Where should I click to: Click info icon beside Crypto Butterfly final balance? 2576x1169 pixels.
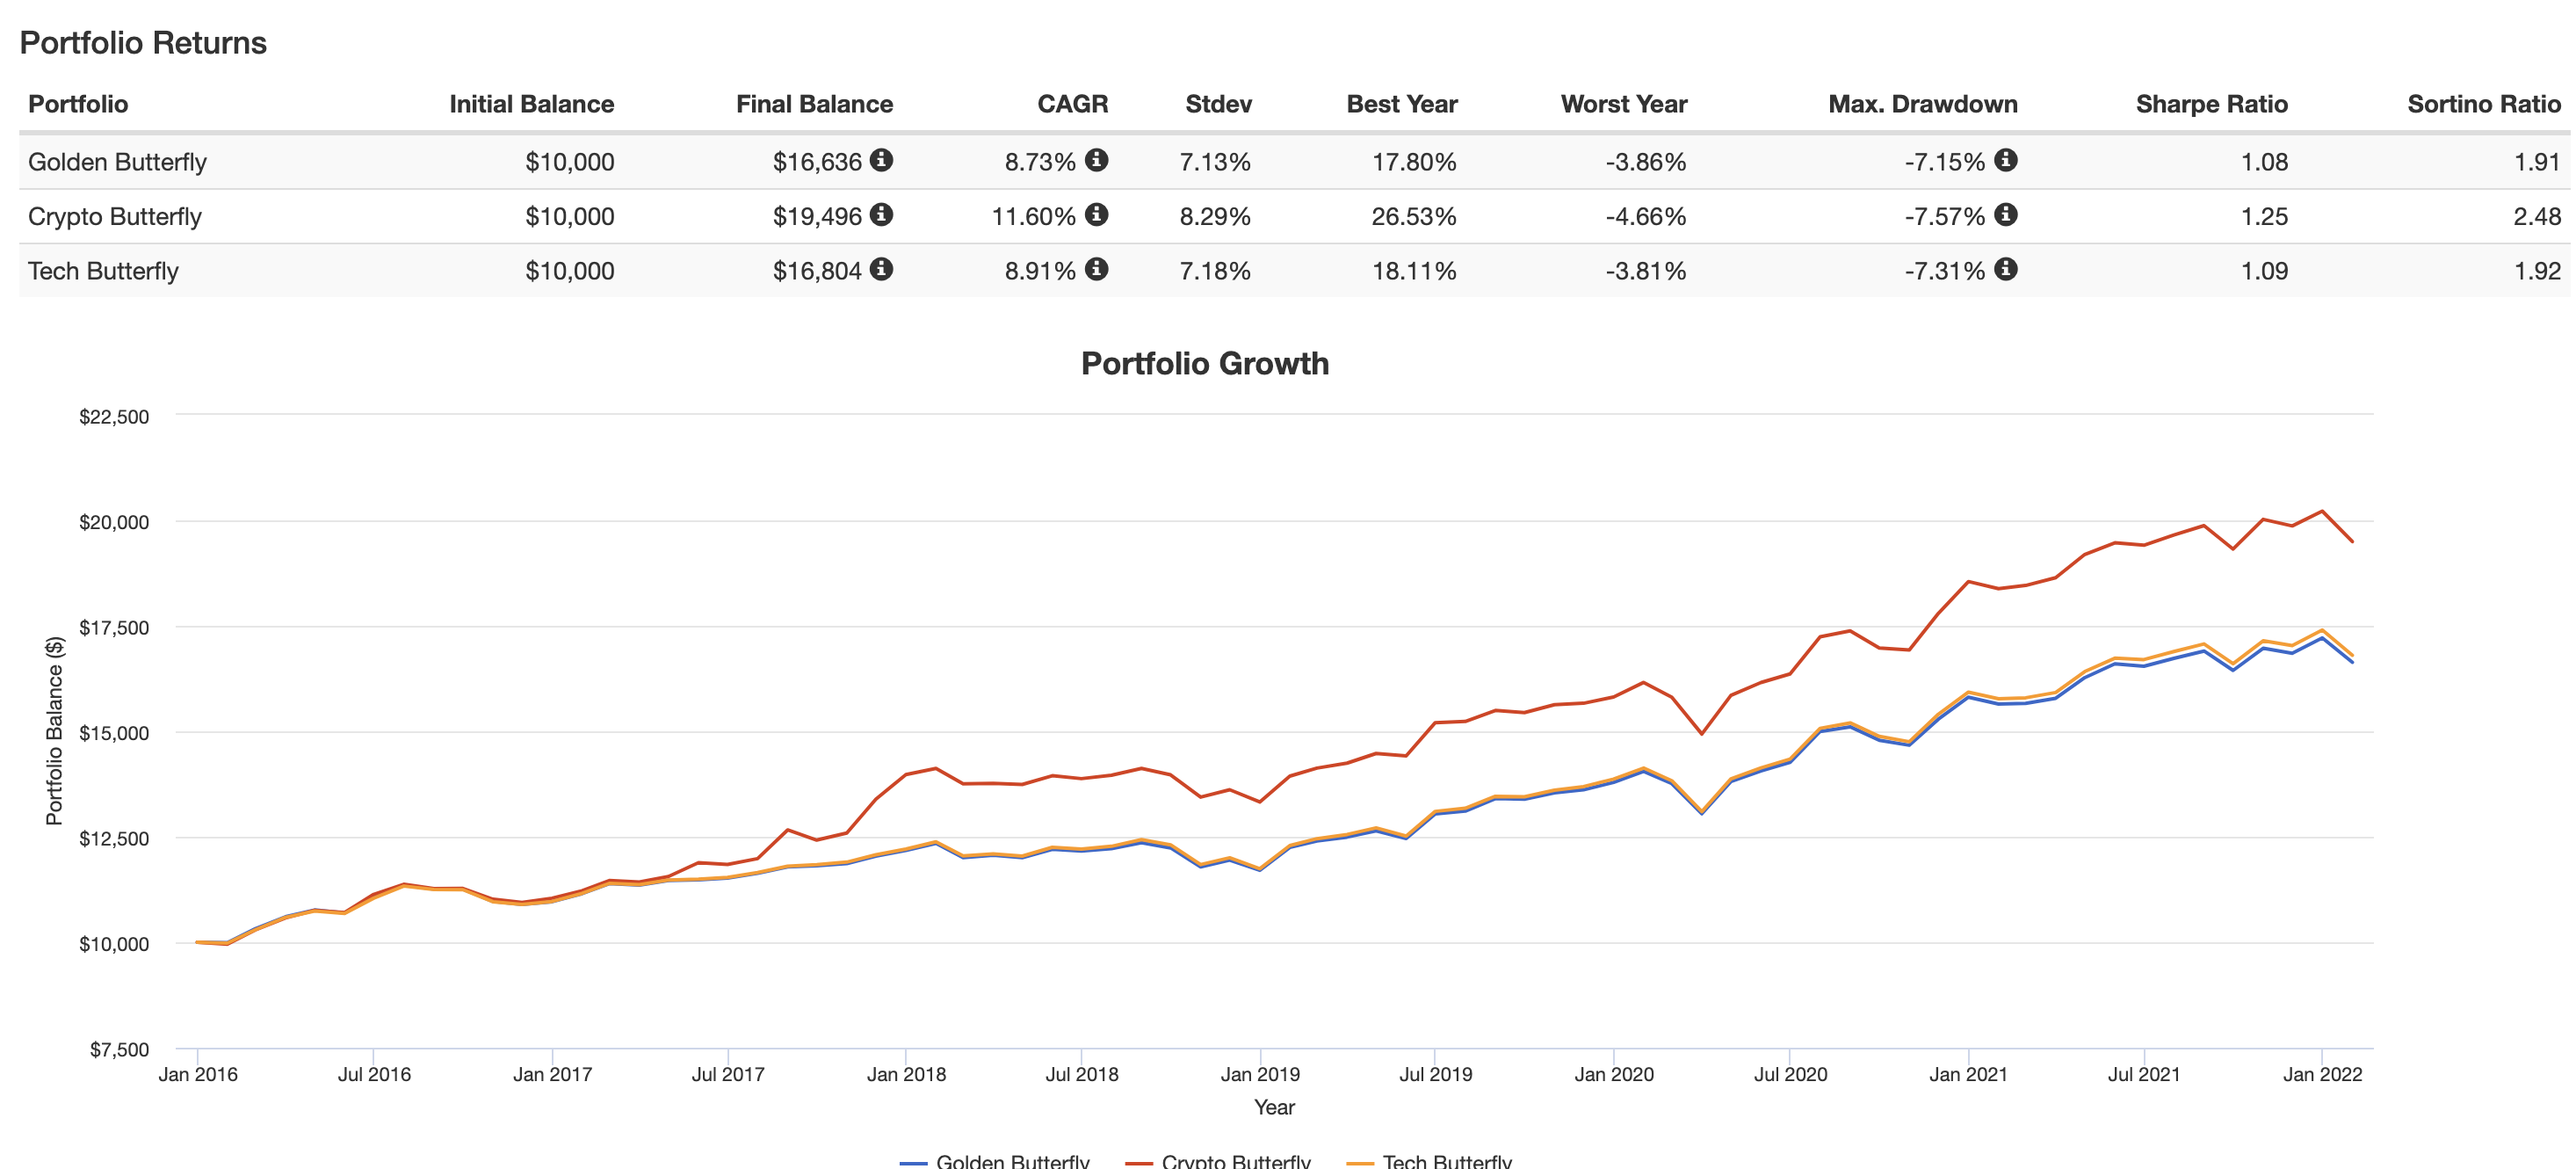881,215
